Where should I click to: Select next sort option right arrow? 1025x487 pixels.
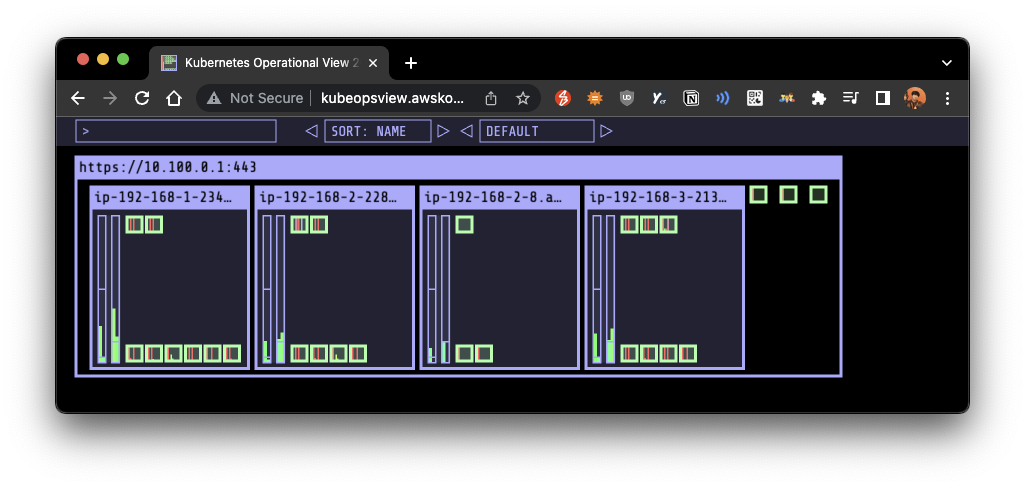pos(443,131)
